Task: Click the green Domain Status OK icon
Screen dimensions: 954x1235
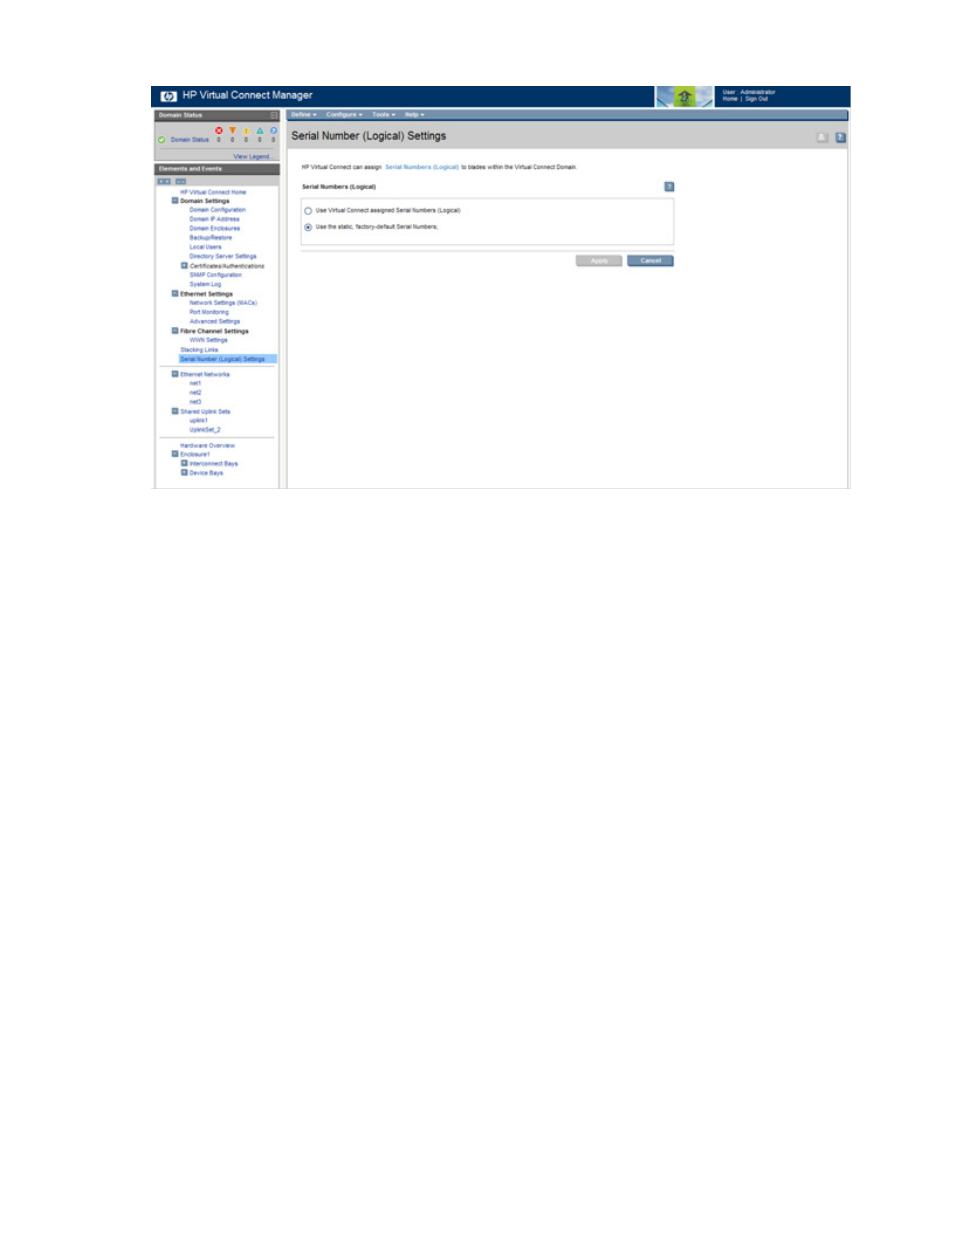Action: pos(162,140)
